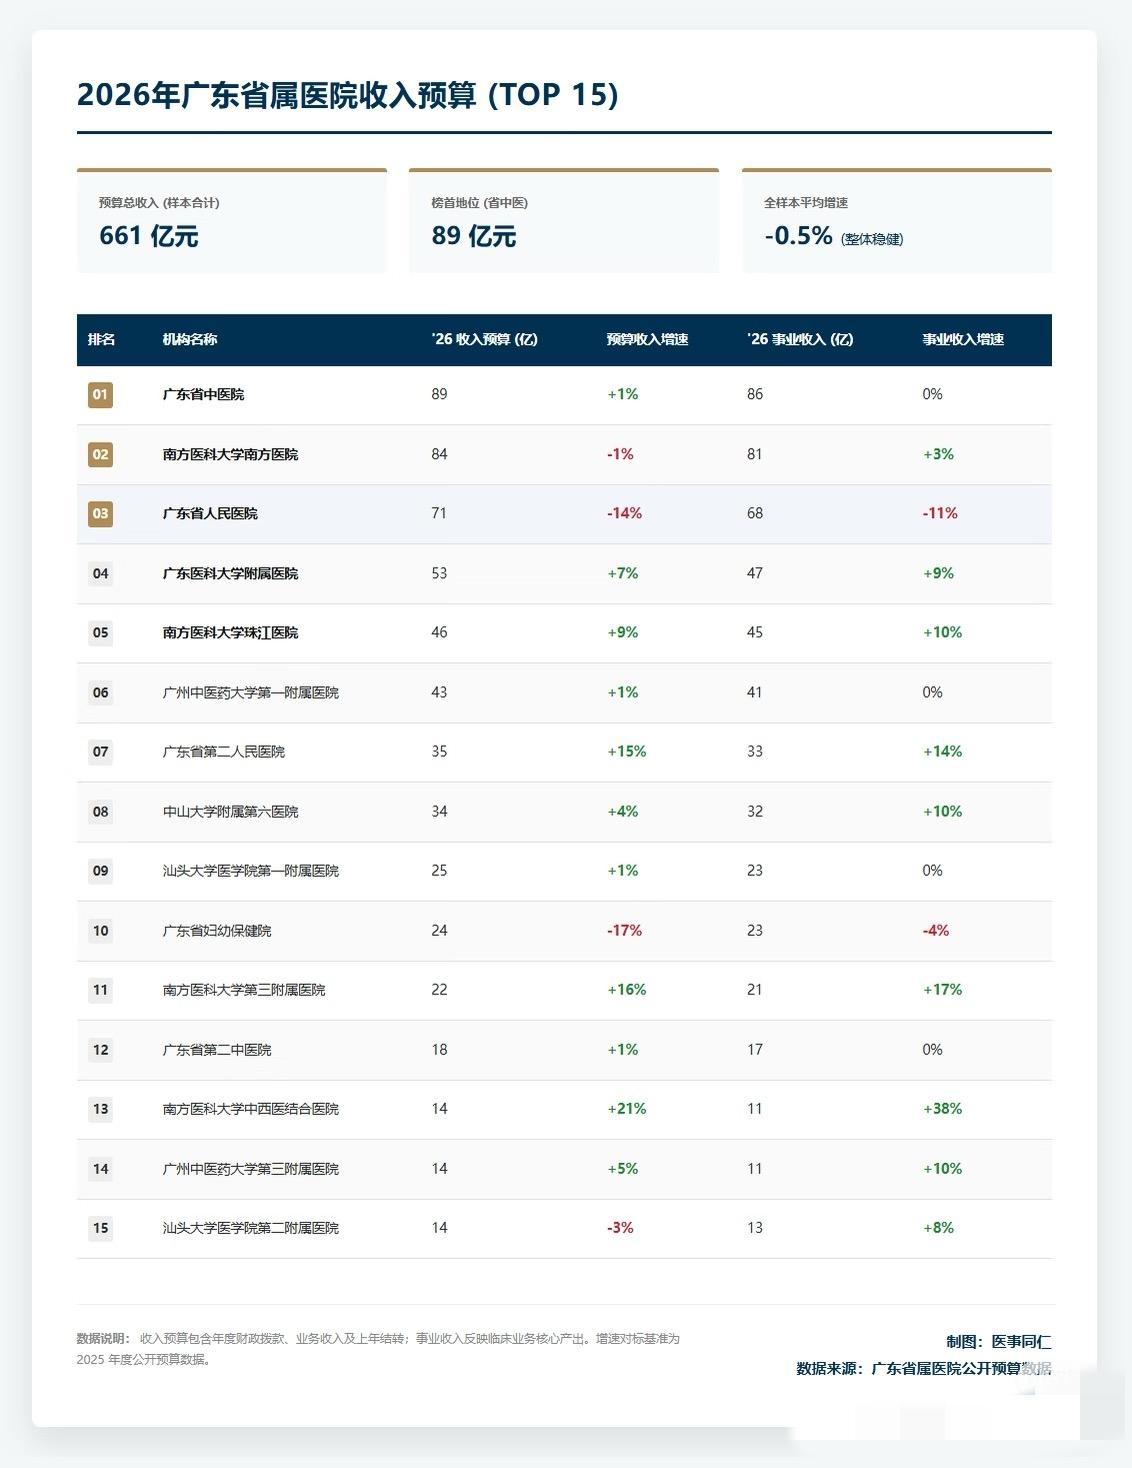
Task: Click the 预算收入增速 column header
Action: click(647, 339)
